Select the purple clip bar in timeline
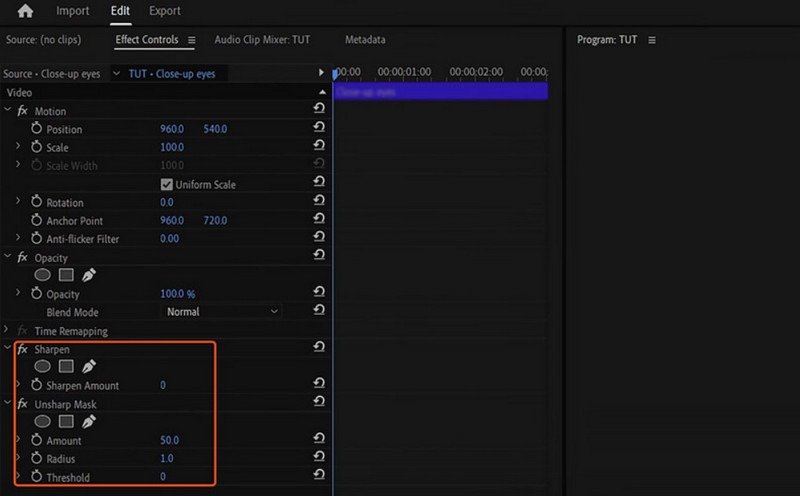This screenshot has height=496, width=800. tap(440, 92)
